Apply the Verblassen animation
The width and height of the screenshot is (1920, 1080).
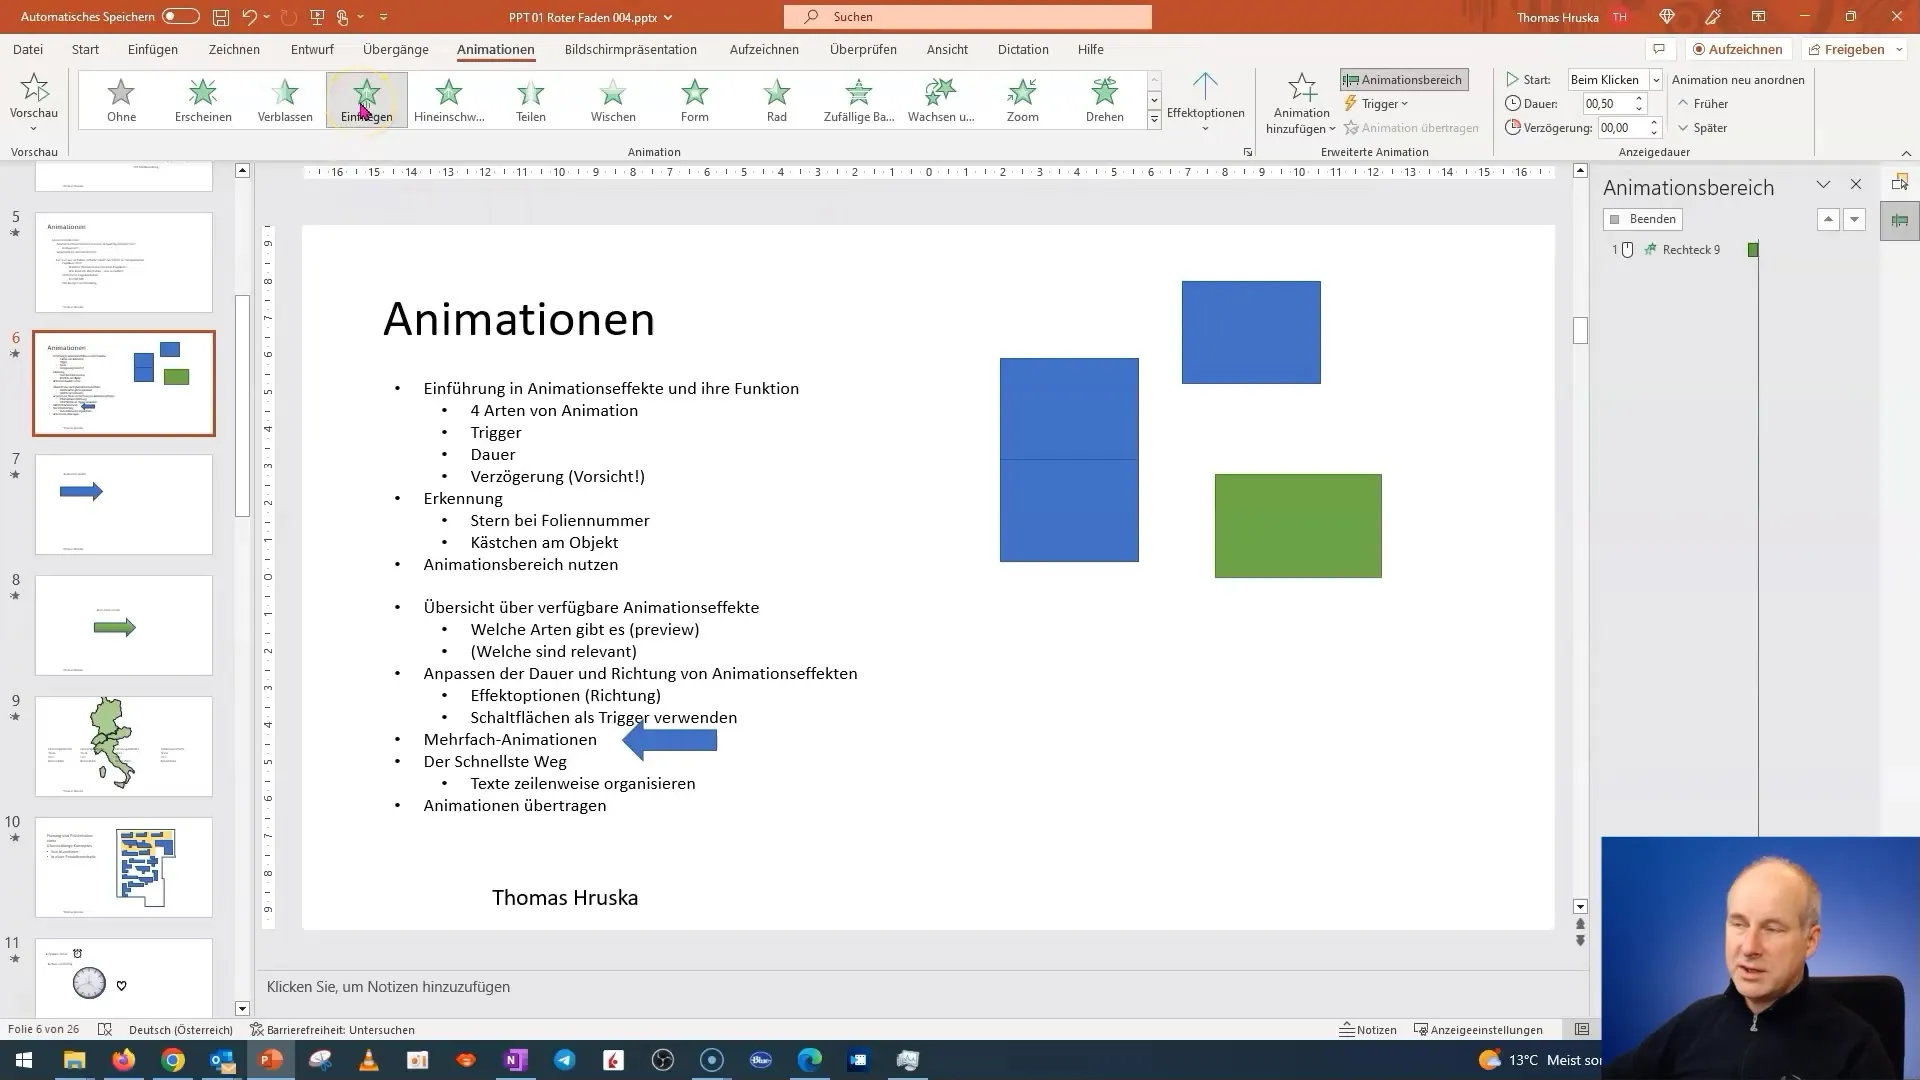coord(285,100)
